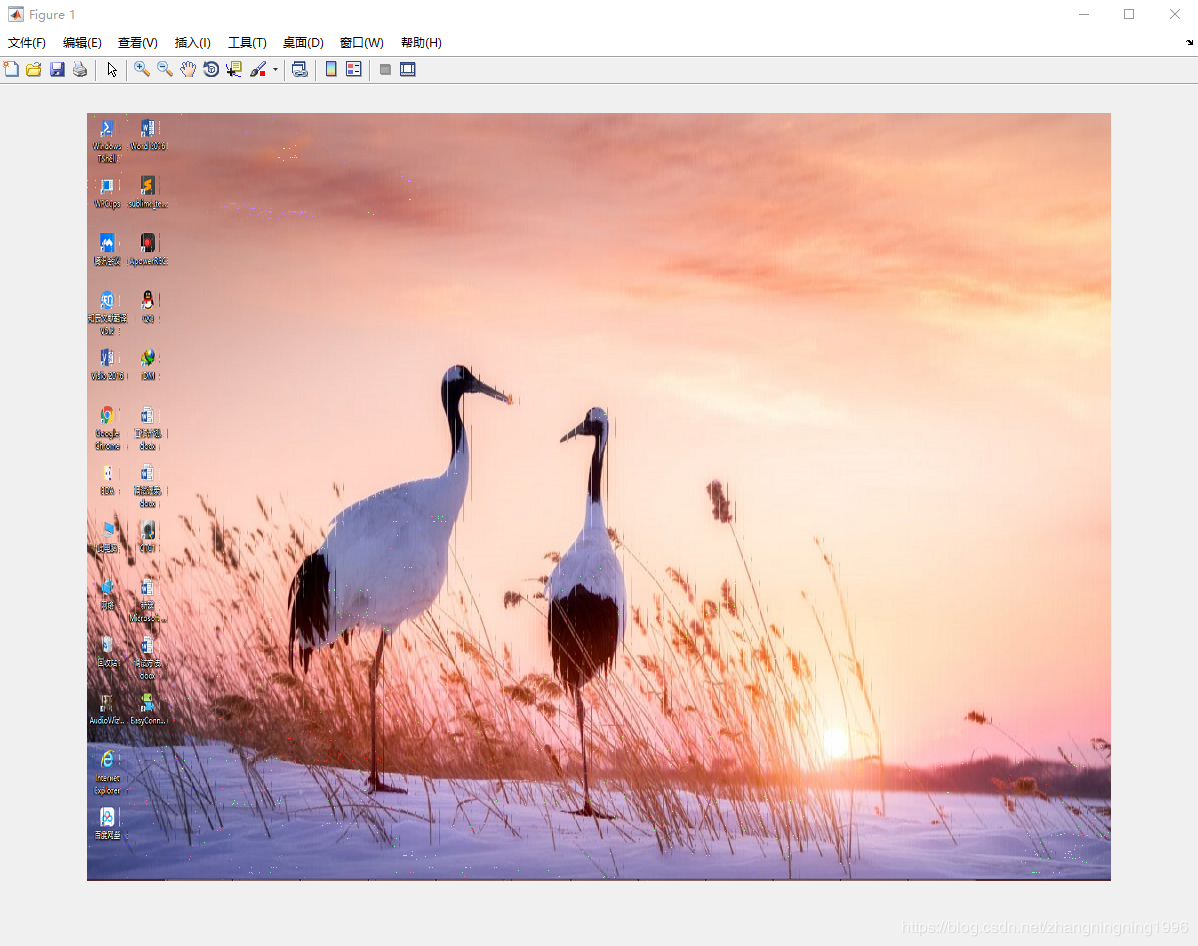1198x946 pixels.
Task: Select the Pan hand tool
Action: (188, 70)
